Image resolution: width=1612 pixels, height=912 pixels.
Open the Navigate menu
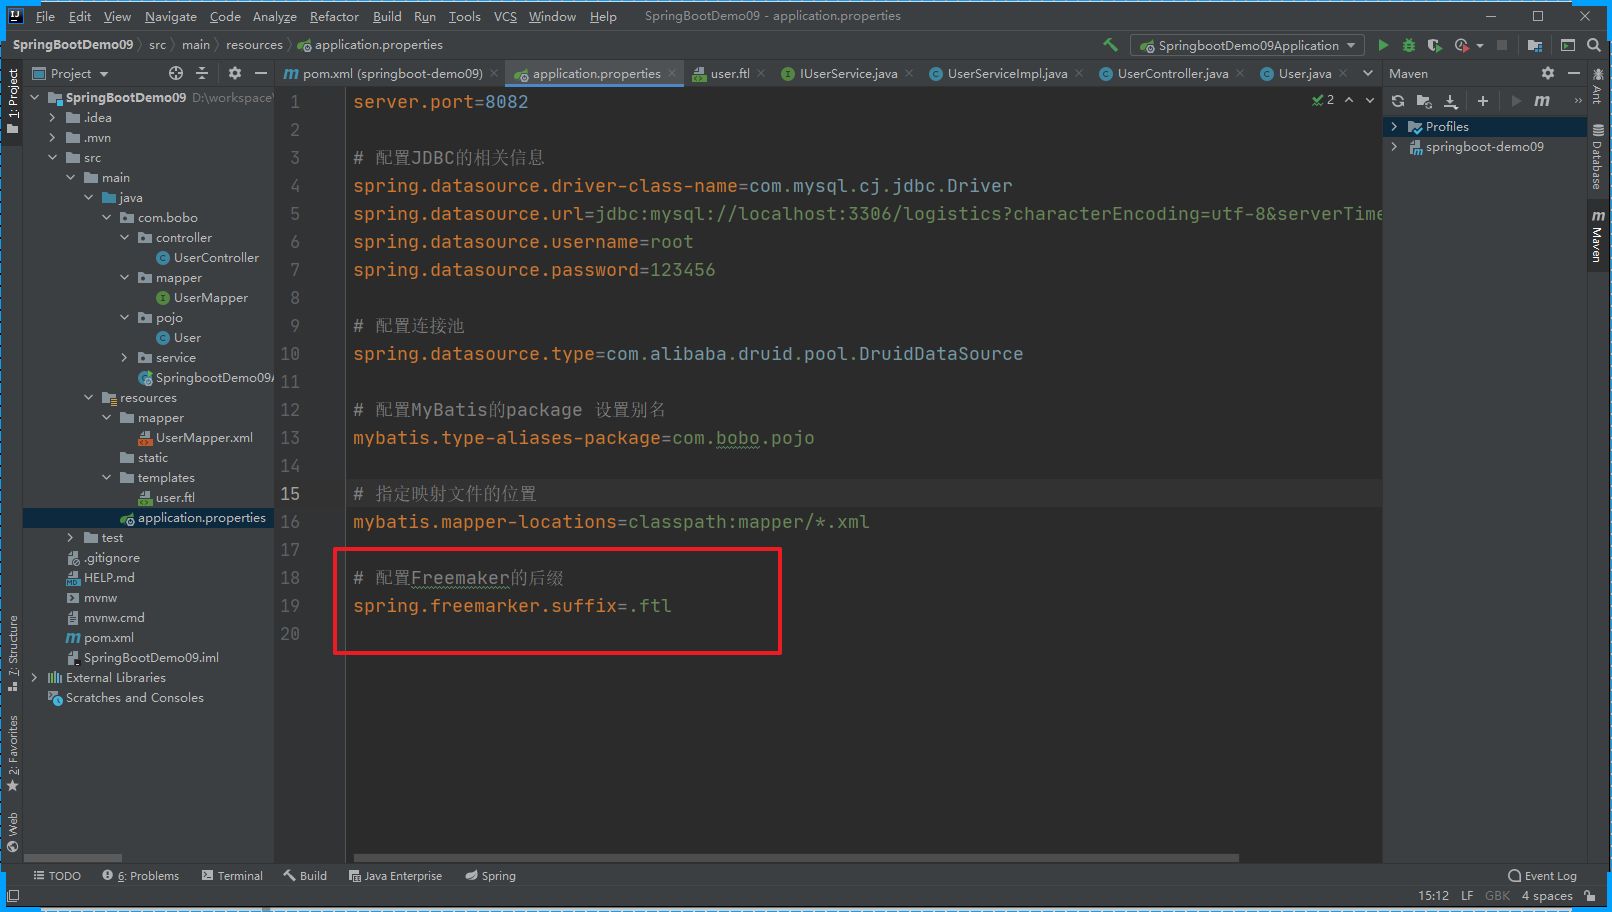tap(171, 16)
